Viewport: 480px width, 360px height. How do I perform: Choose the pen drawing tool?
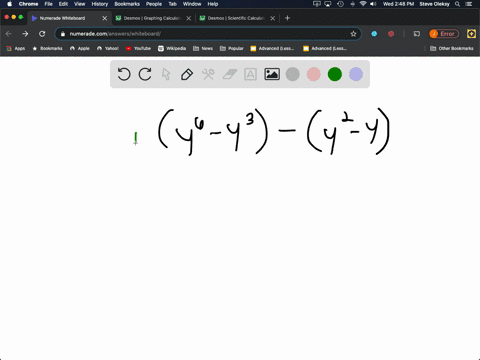187,74
